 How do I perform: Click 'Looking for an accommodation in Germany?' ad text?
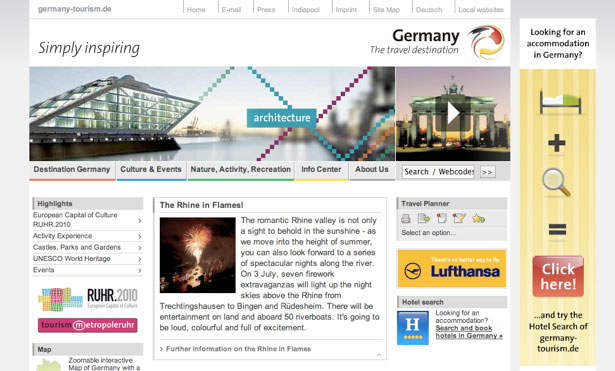click(558, 43)
